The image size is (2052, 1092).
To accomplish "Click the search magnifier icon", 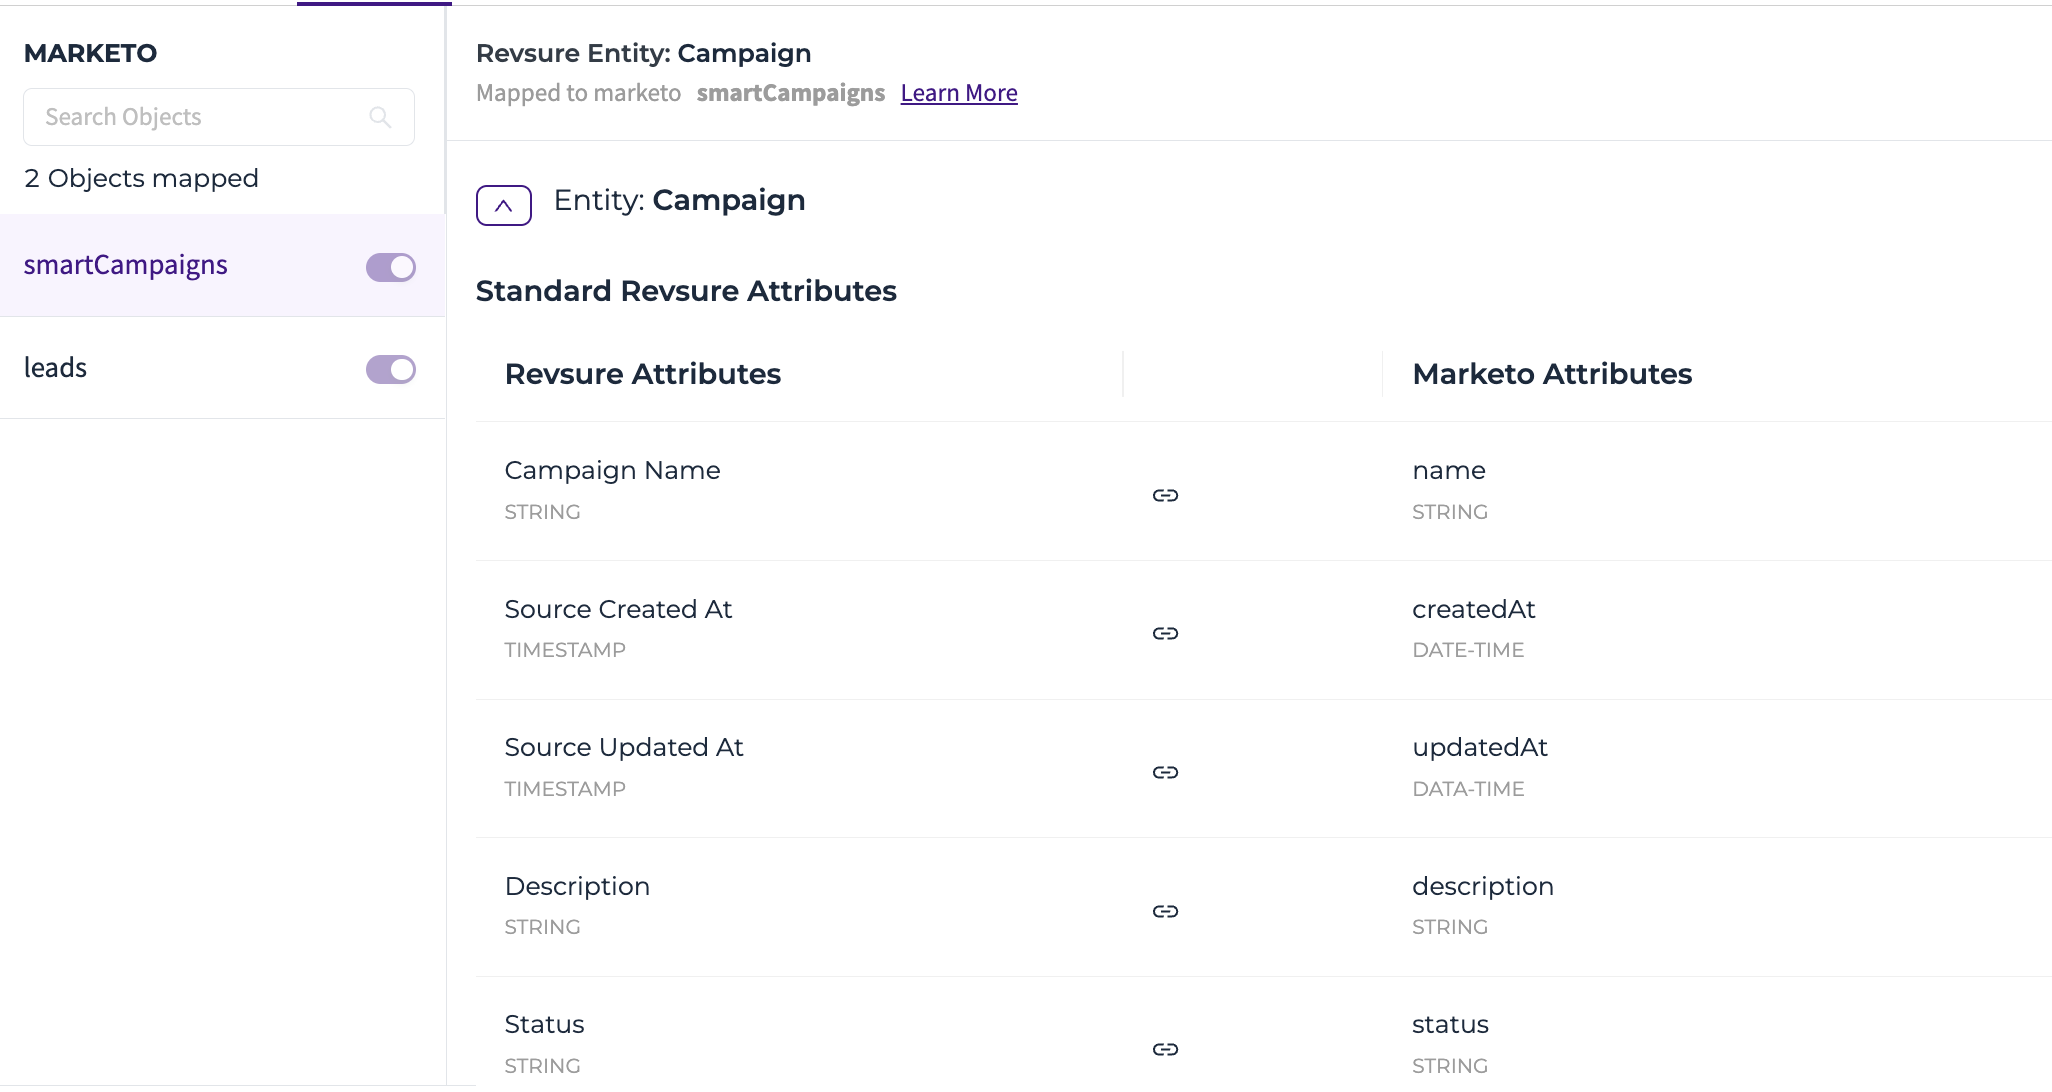I will (380, 117).
